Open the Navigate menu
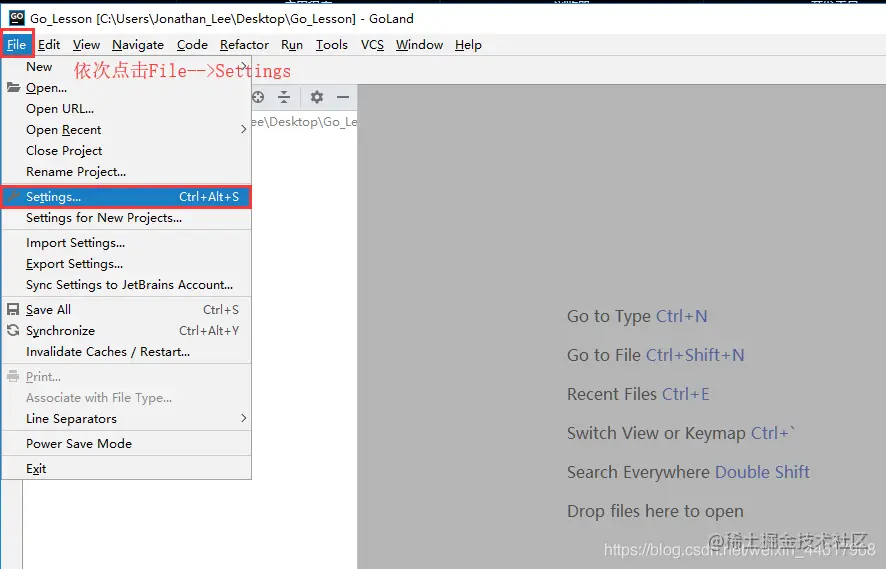The image size is (886, 569). 138,45
